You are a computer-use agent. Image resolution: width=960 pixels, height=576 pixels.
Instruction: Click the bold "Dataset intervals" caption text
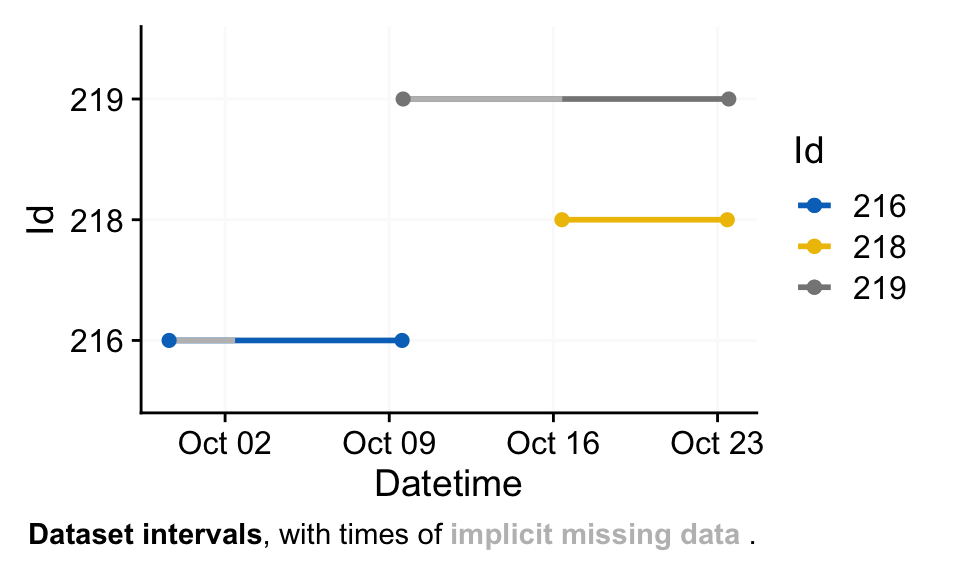[146, 535]
